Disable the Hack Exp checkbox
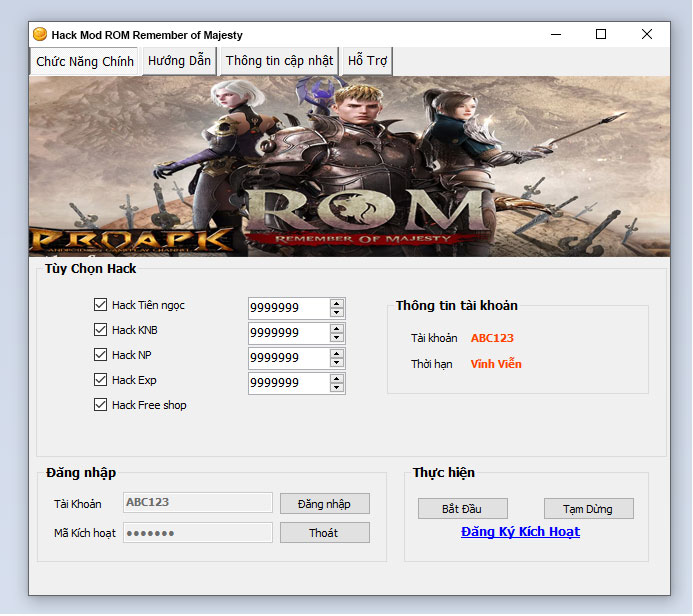 point(100,380)
